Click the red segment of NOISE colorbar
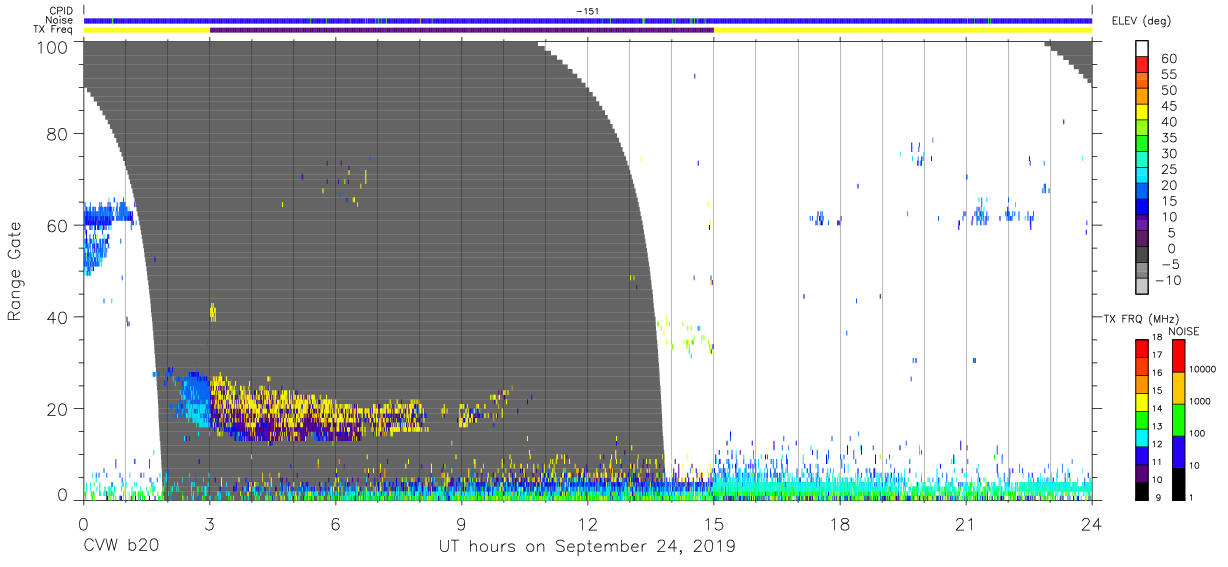This screenshot has height=567, width=1228. click(x=1178, y=356)
